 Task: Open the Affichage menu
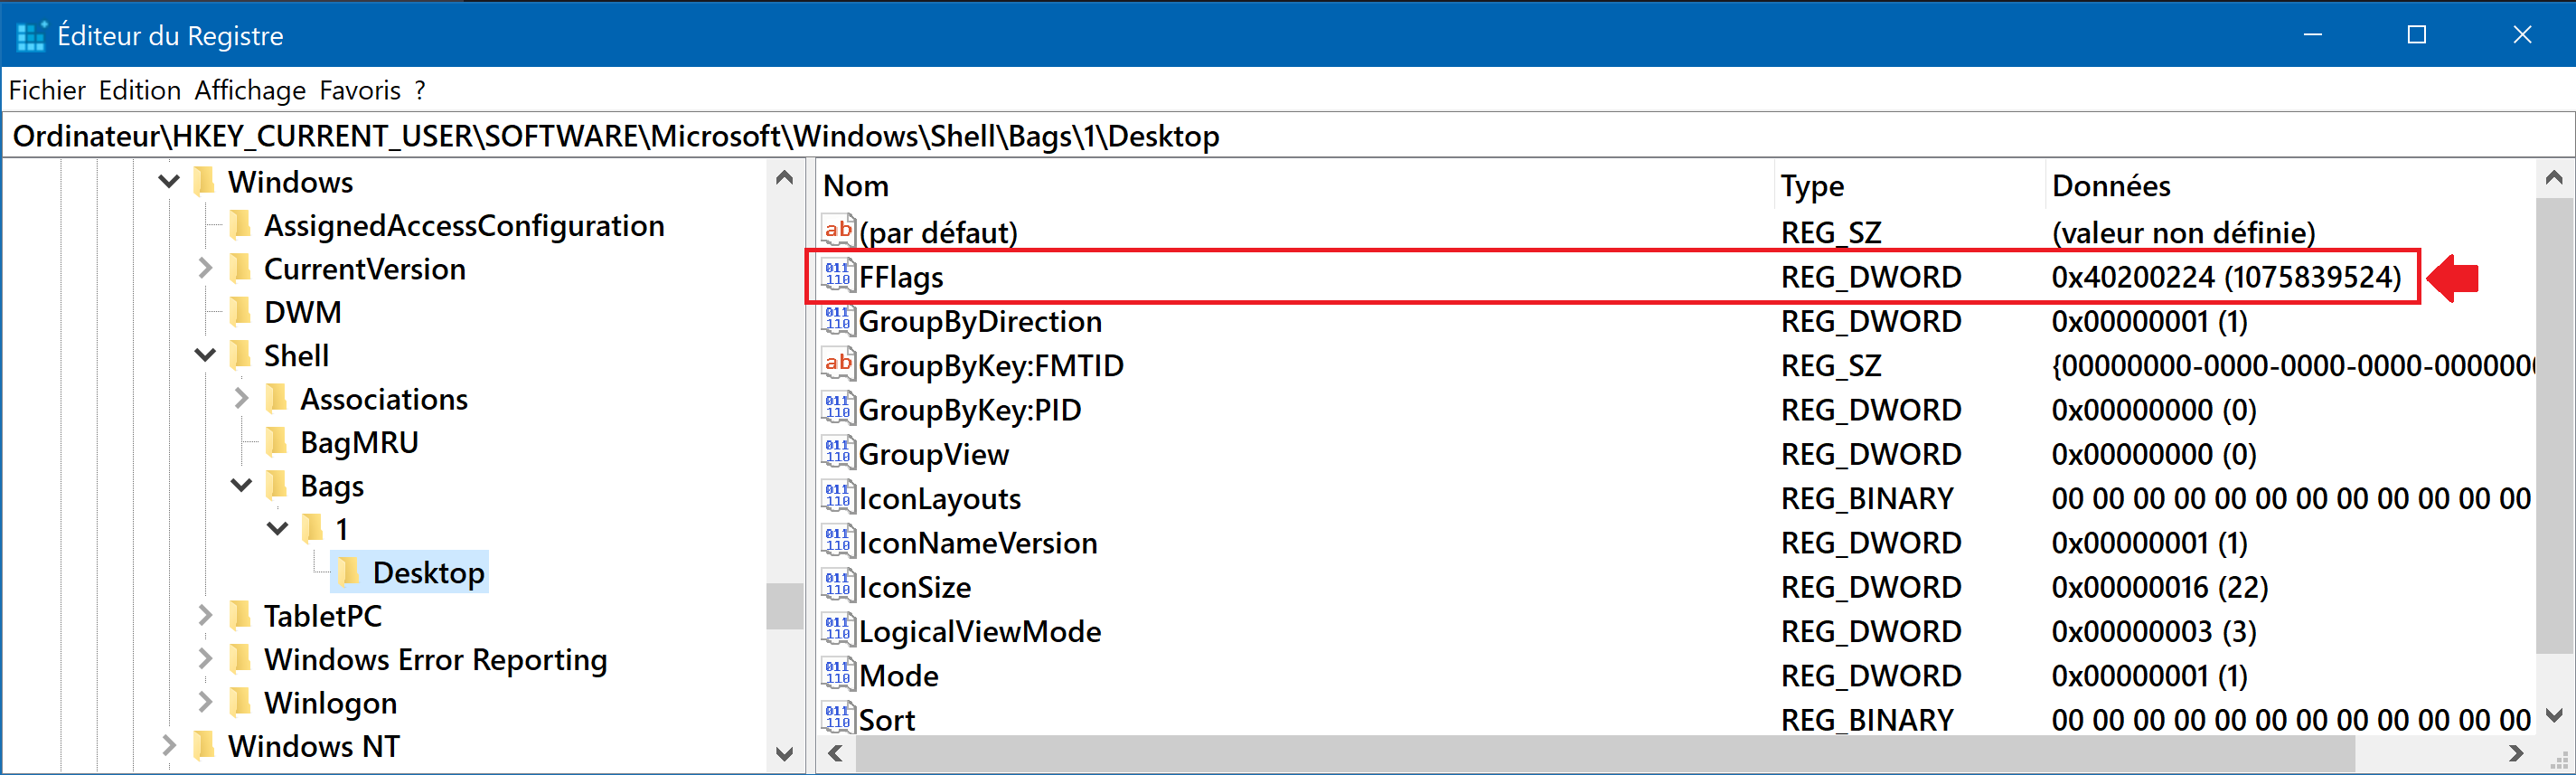(250, 90)
